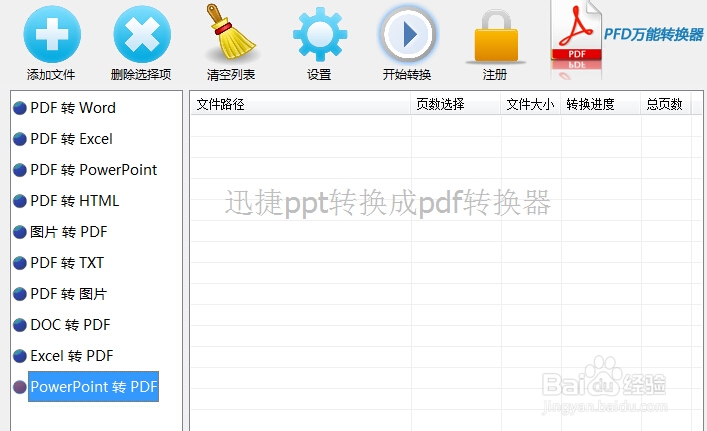
Task: Select the highlighted PowerPoint 转 PDF item
Action: point(93,387)
